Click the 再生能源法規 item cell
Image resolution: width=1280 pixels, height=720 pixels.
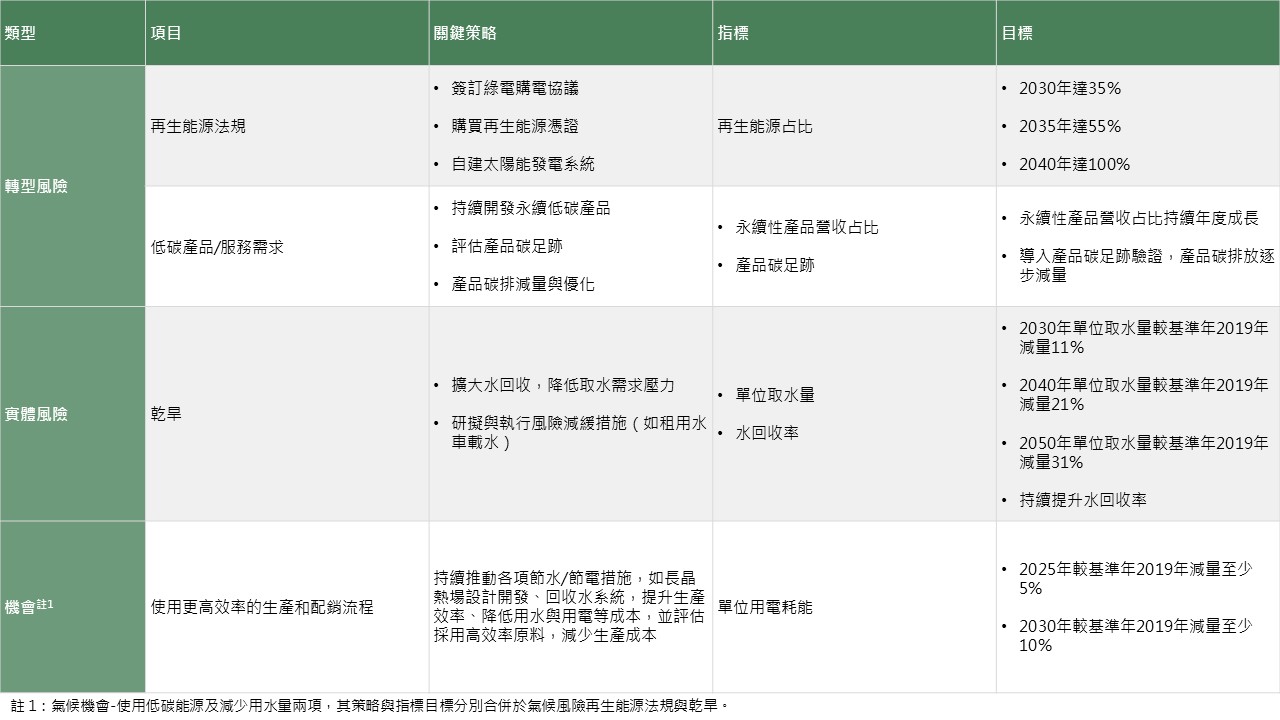(198, 126)
